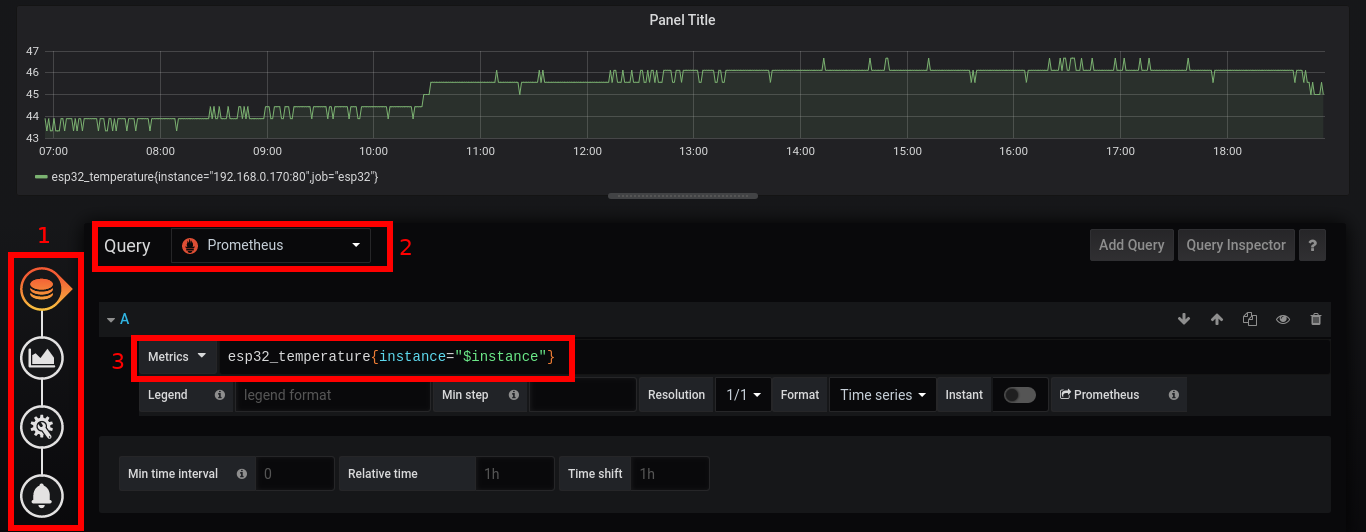Move query A up with arrow icon
Viewport: 1366px width, 532px height.
click(x=1217, y=319)
